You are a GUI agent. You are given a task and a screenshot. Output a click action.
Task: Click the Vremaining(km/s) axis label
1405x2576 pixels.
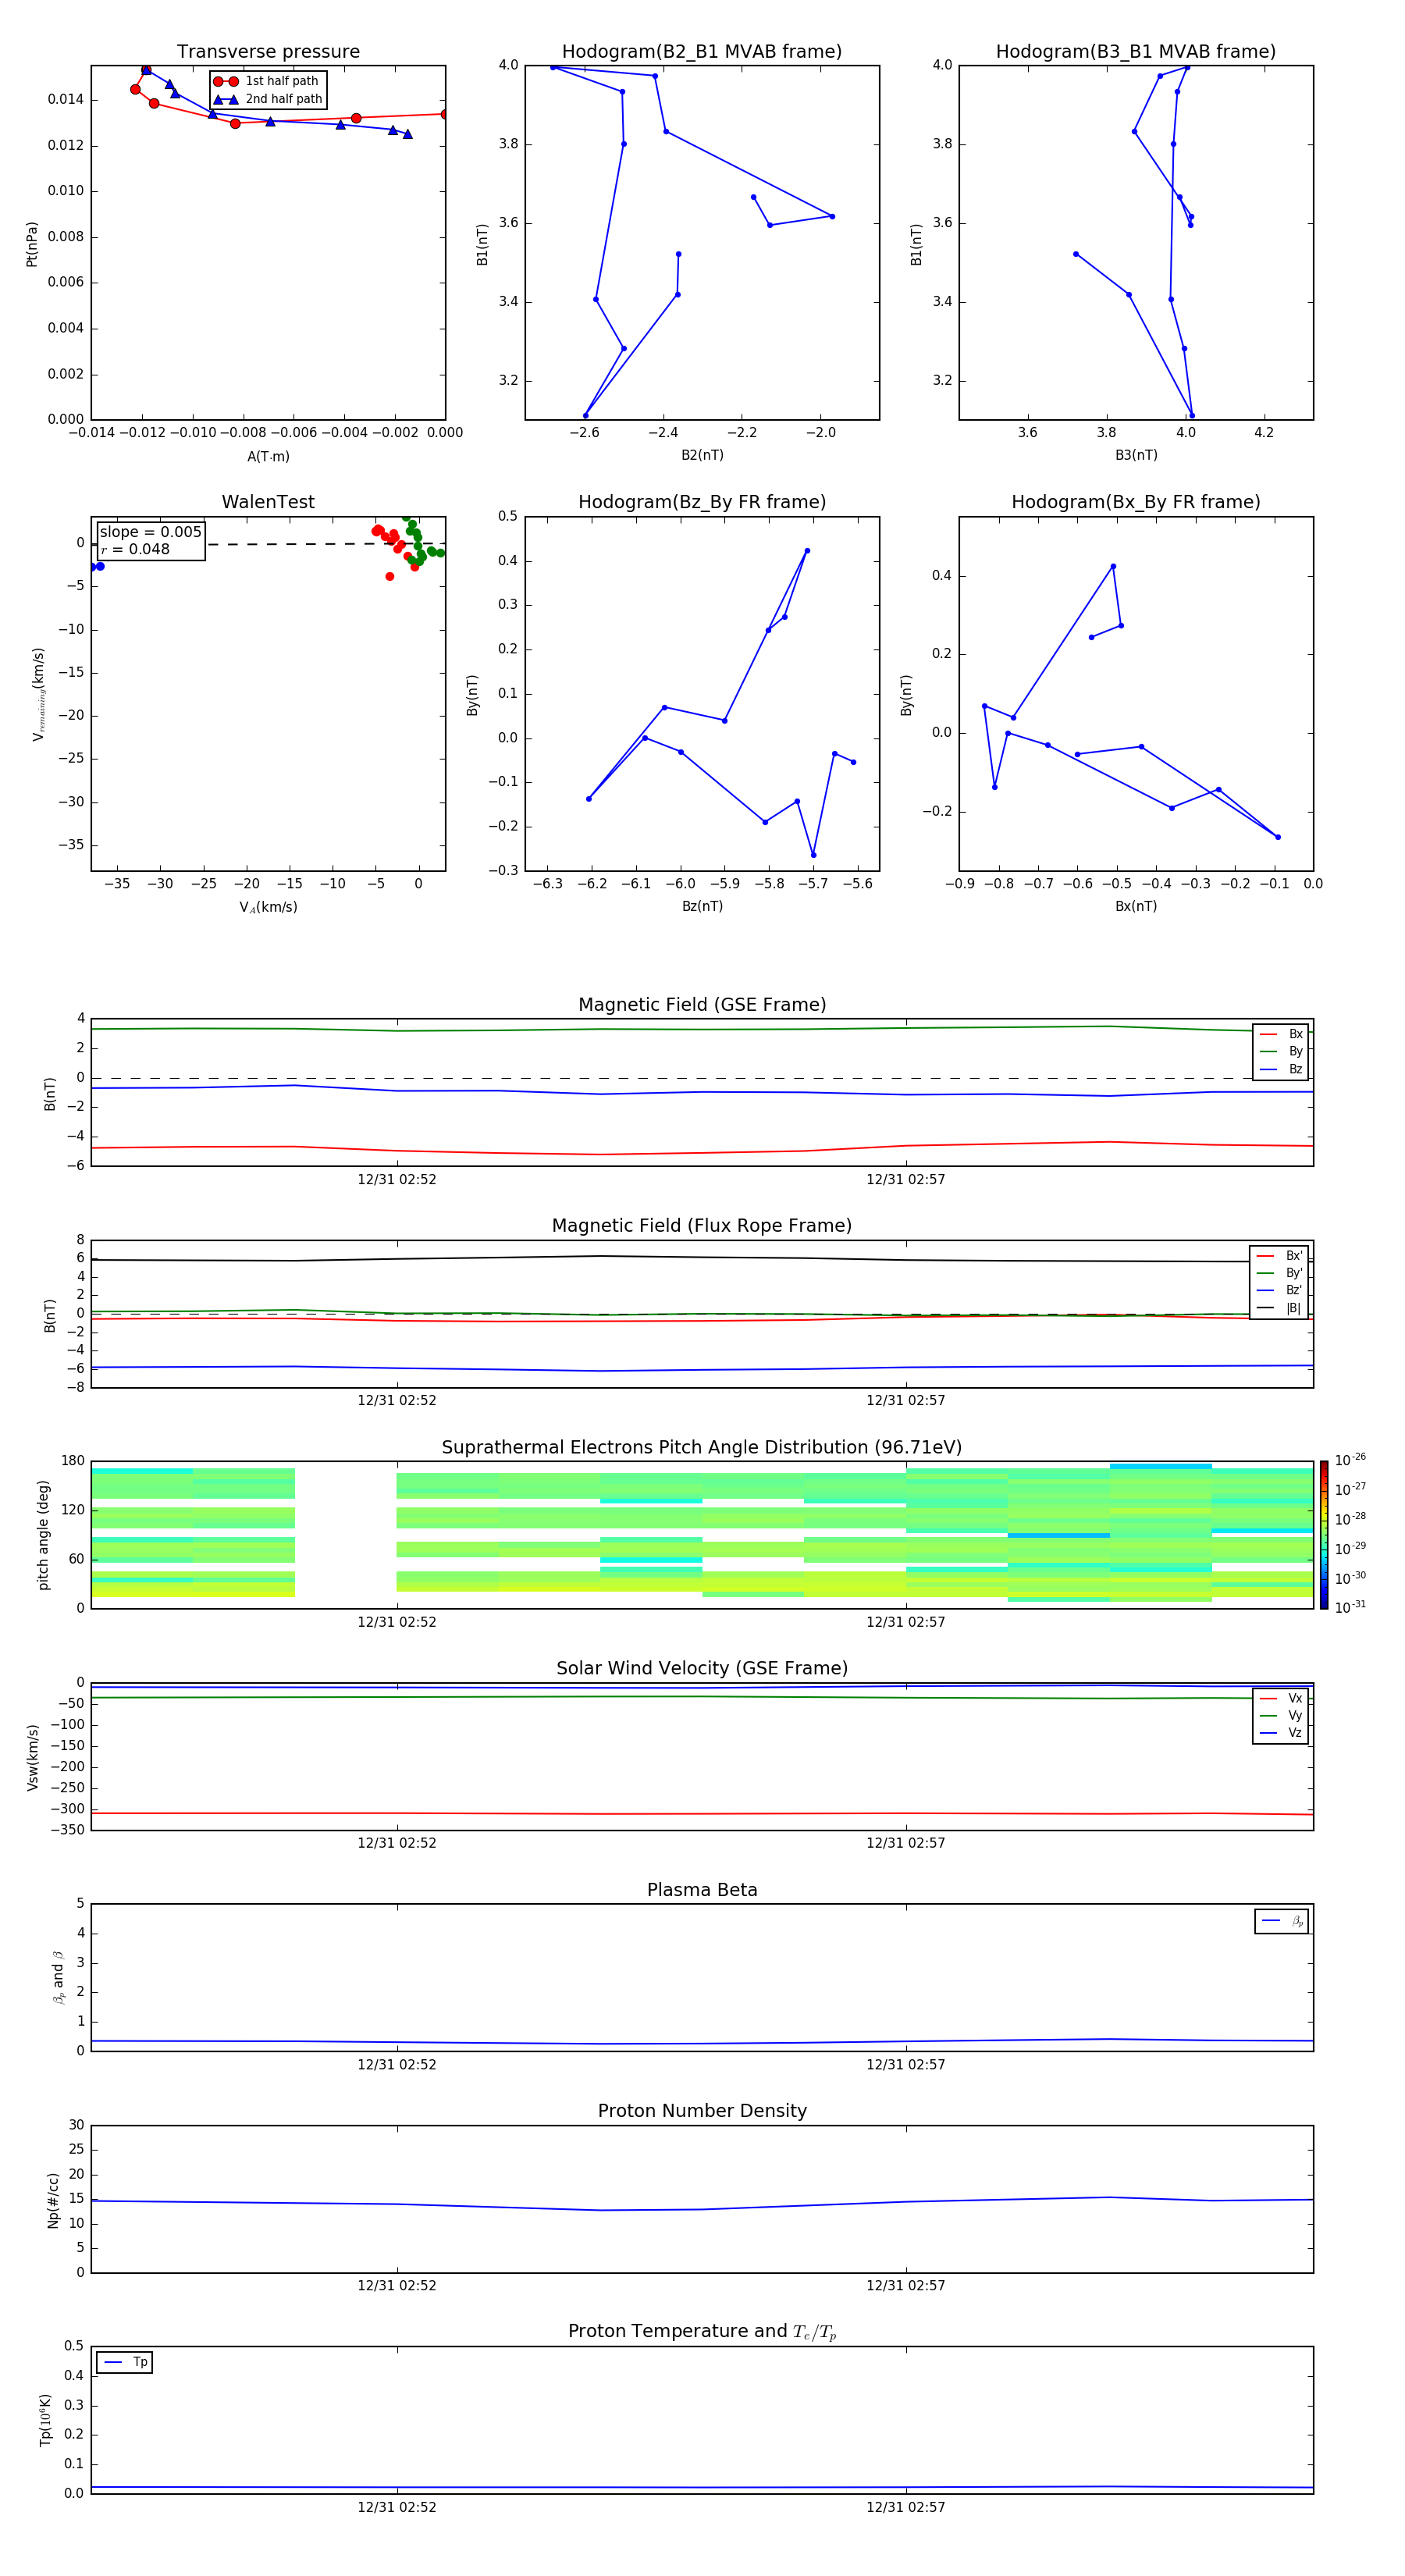point(38,694)
